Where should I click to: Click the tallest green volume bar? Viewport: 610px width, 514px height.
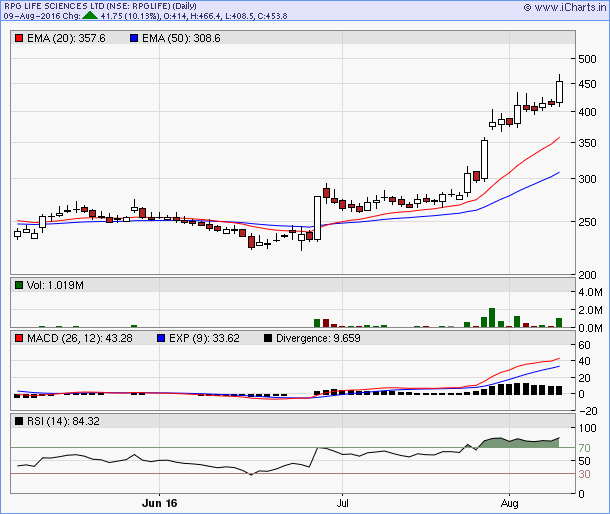[x=492, y=318]
